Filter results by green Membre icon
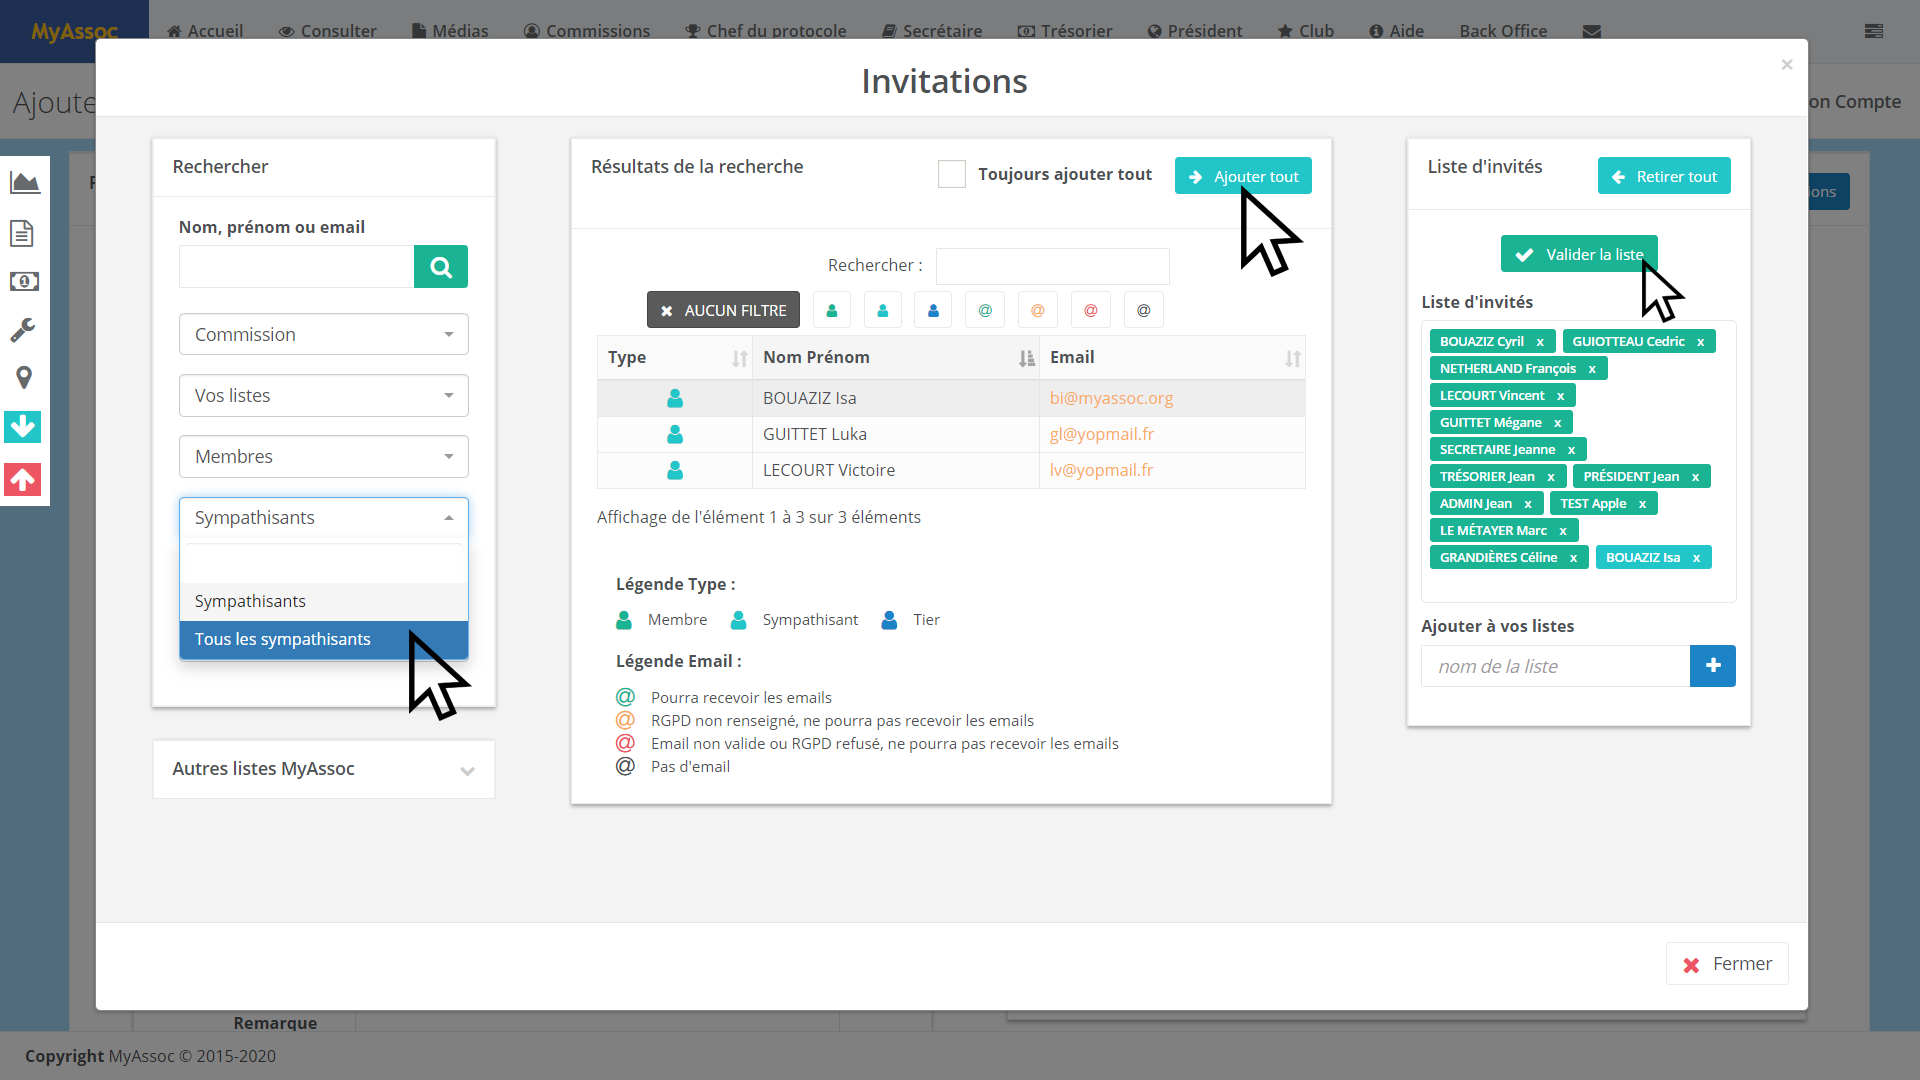This screenshot has width=1920, height=1080. tap(831, 310)
